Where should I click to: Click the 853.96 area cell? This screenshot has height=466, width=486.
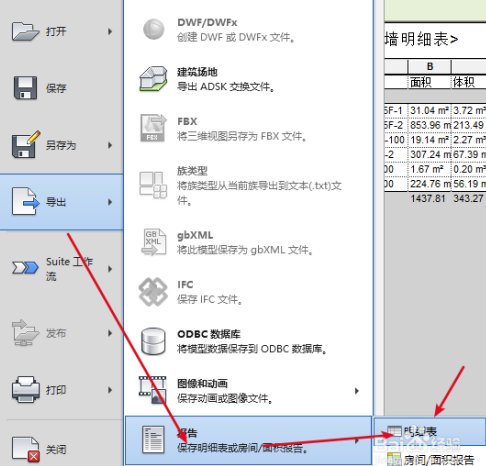pyautogui.click(x=430, y=125)
